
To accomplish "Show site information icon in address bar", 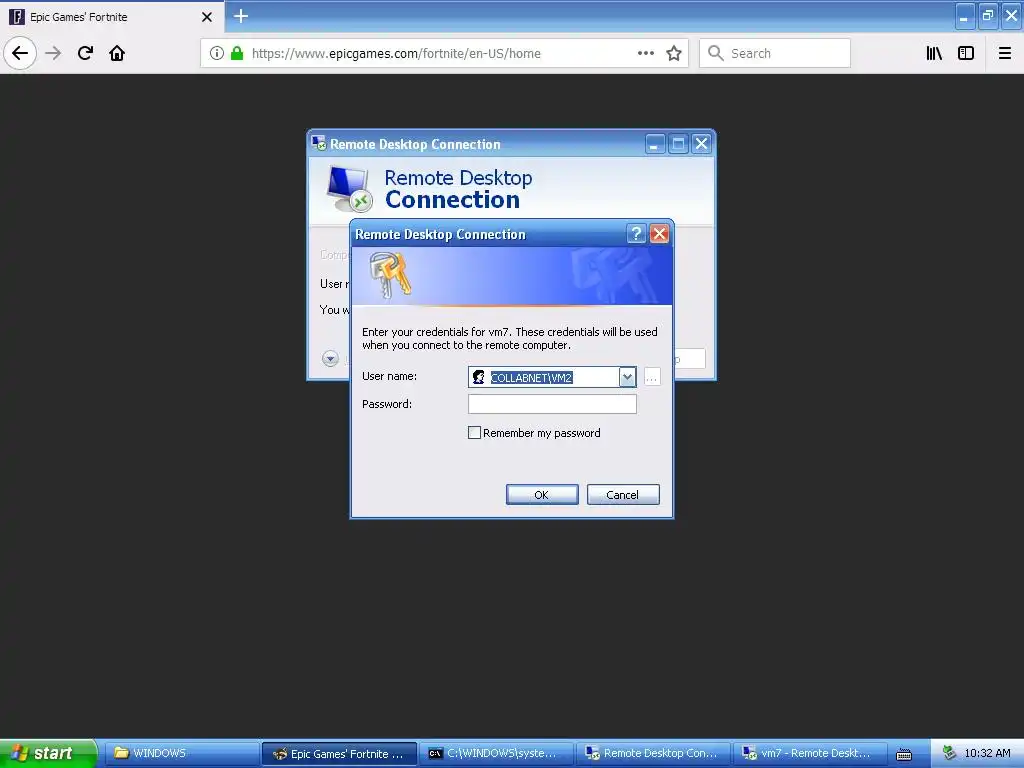I will [x=217, y=53].
